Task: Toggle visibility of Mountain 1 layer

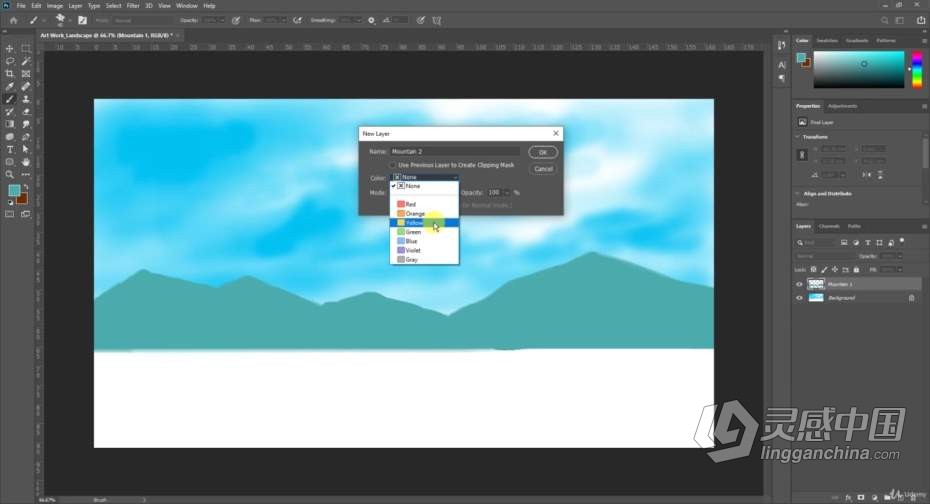Action: click(799, 284)
